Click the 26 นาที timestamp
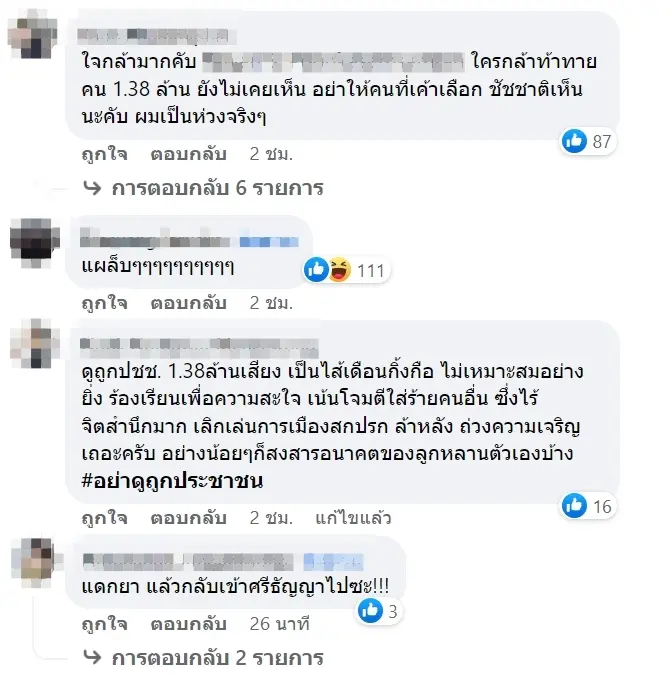The height and width of the screenshot is (676, 671). [279, 624]
